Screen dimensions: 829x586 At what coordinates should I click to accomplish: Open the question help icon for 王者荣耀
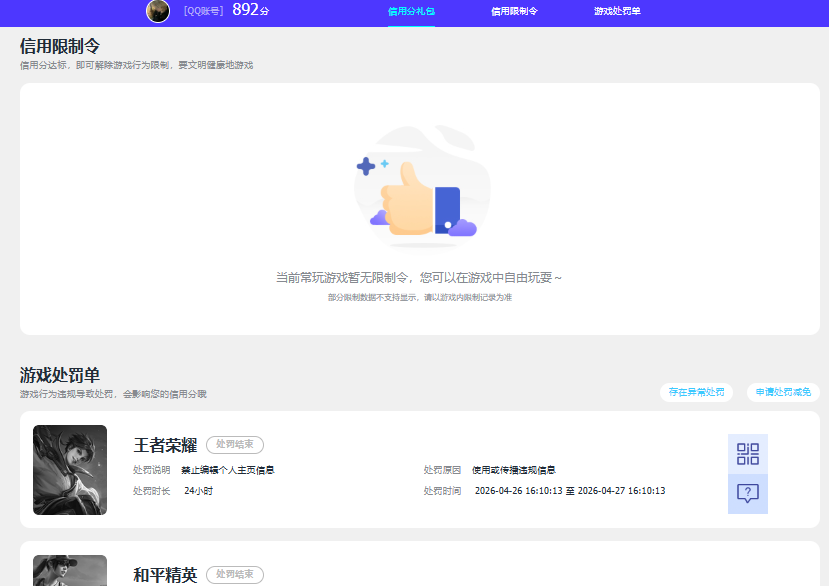(x=748, y=493)
